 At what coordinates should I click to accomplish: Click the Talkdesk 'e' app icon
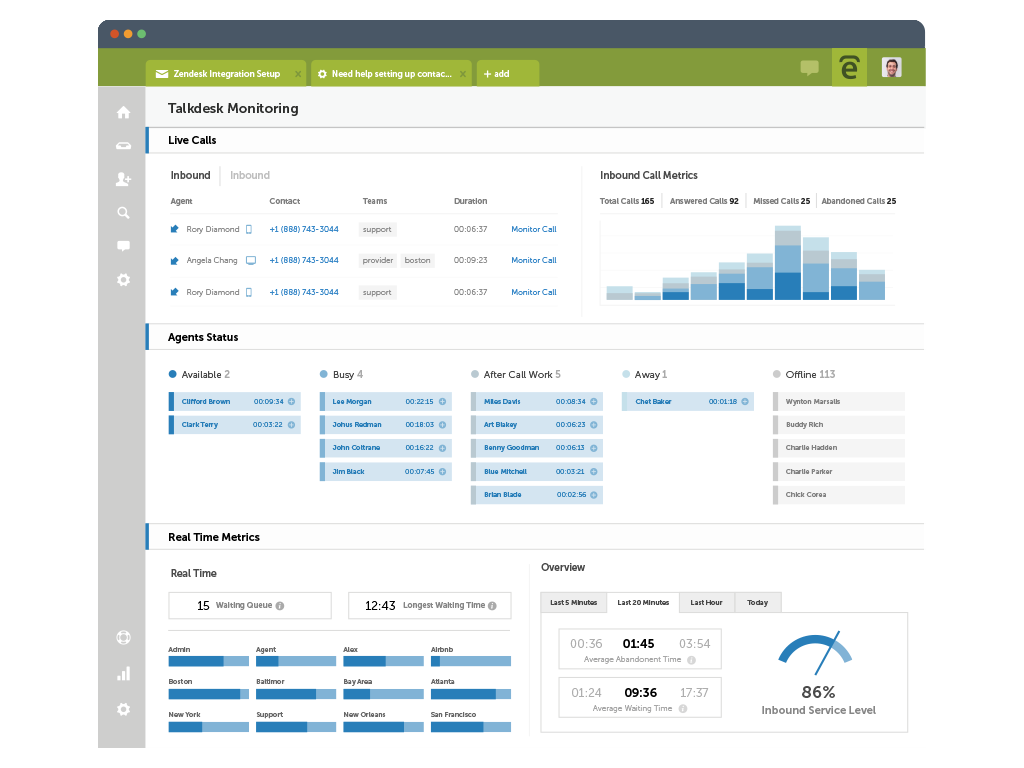pyautogui.click(x=849, y=67)
